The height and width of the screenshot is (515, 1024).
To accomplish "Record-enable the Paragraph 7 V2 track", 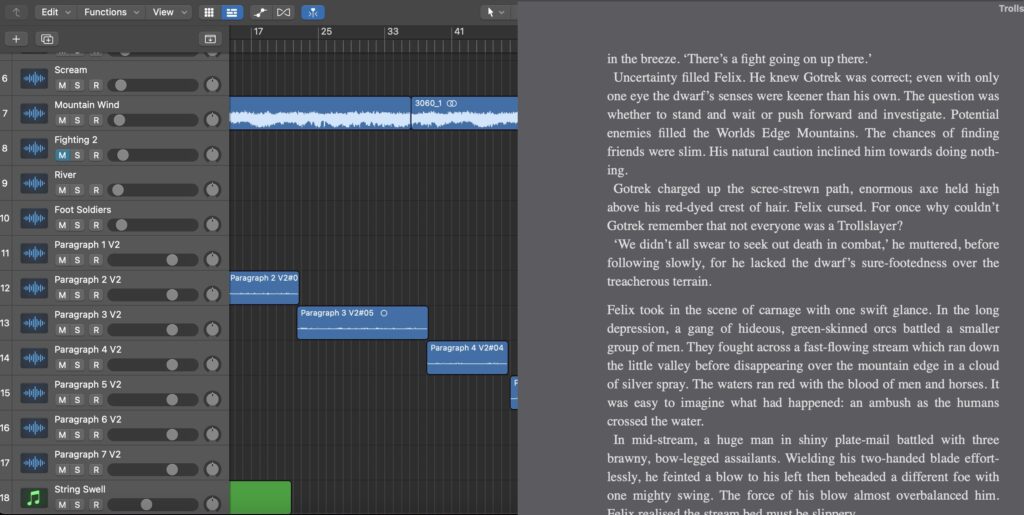I will [x=95, y=469].
